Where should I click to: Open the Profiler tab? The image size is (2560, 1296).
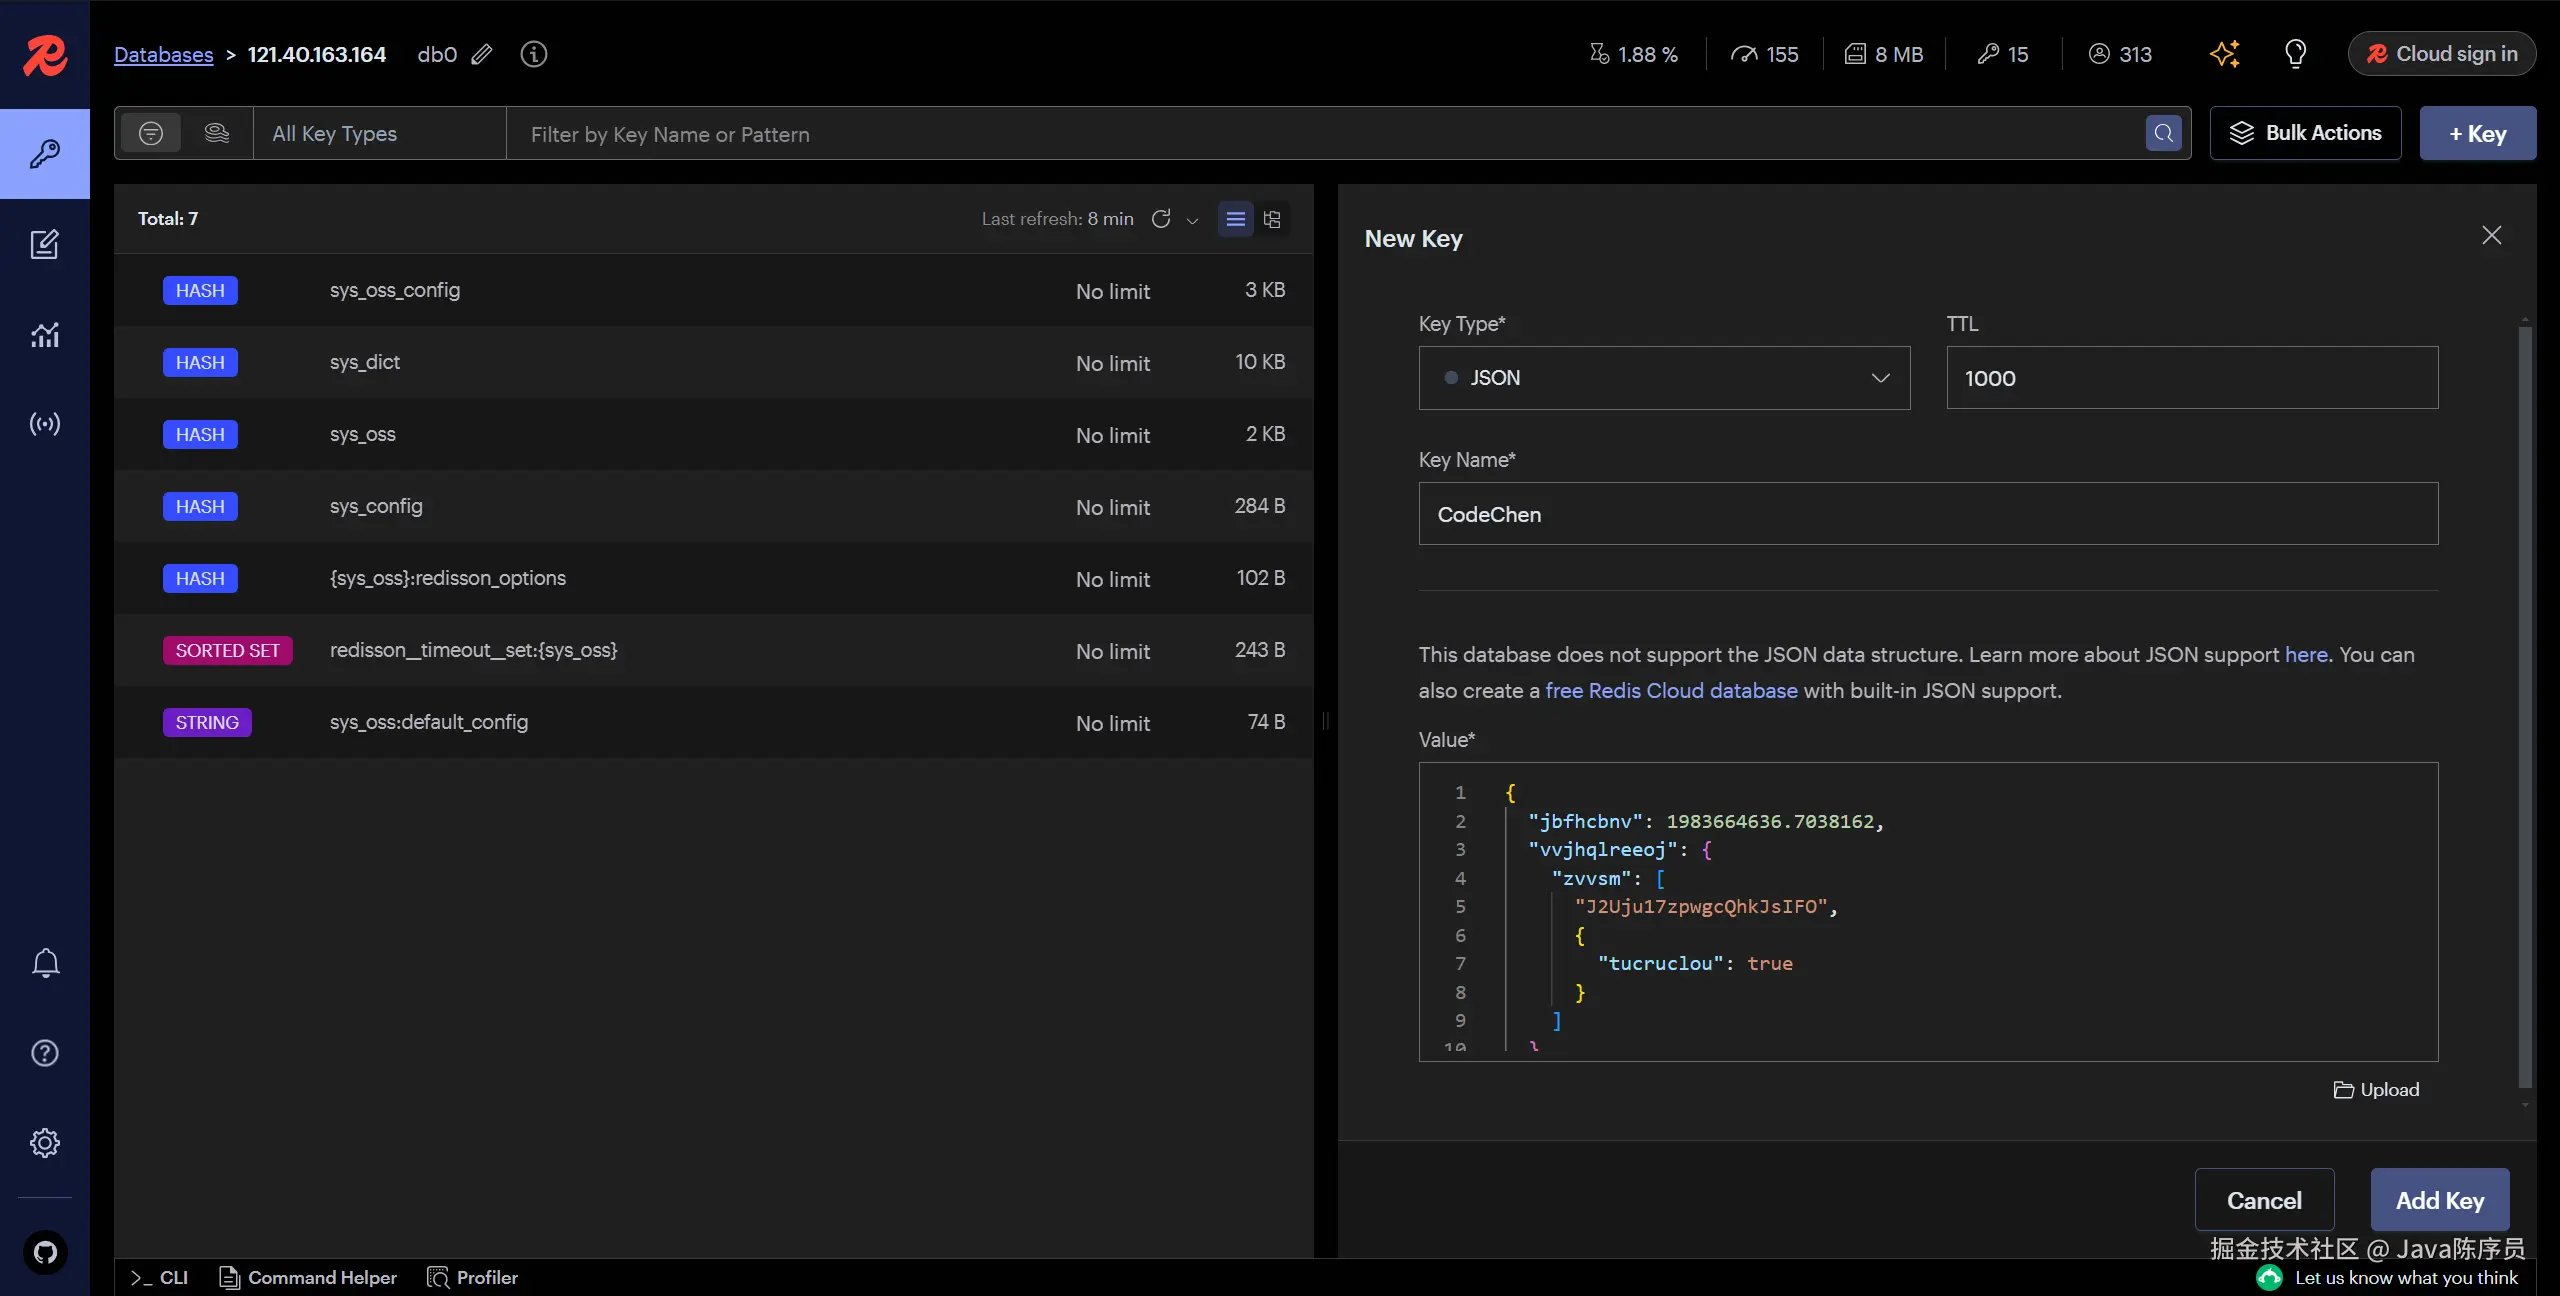click(473, 1278)
